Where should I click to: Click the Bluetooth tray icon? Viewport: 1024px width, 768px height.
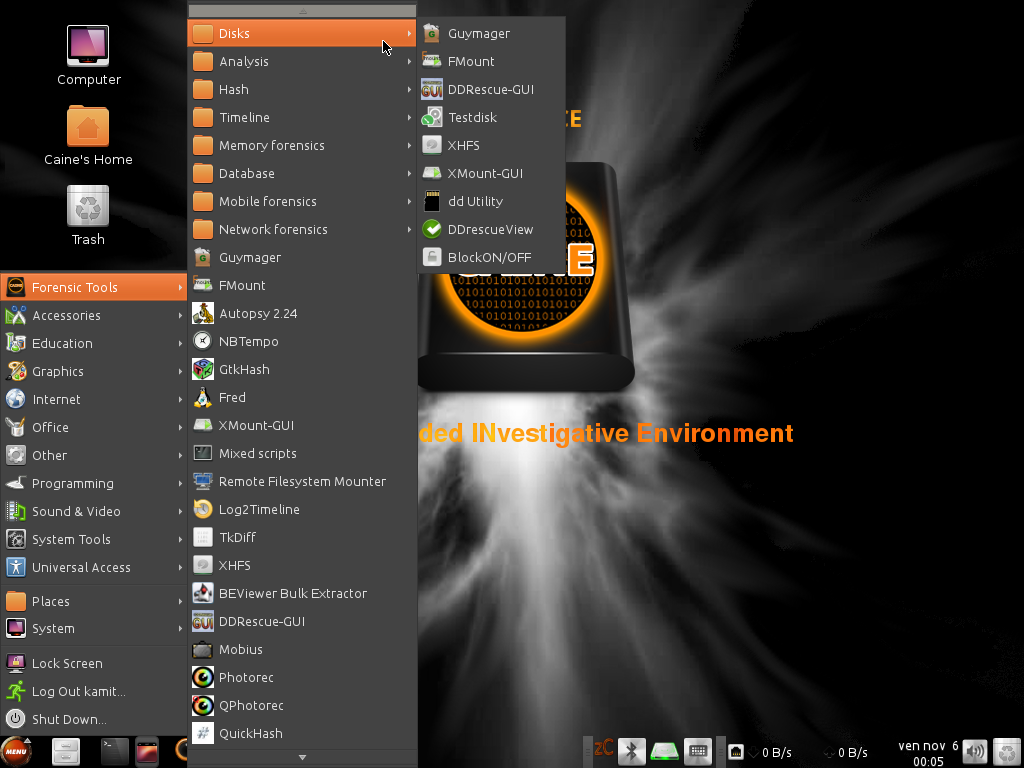point(631,751)
